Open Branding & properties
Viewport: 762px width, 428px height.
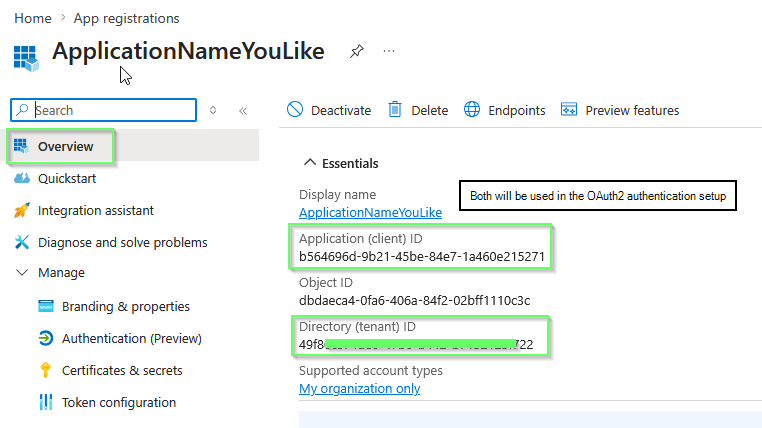[x=126, y=307]
